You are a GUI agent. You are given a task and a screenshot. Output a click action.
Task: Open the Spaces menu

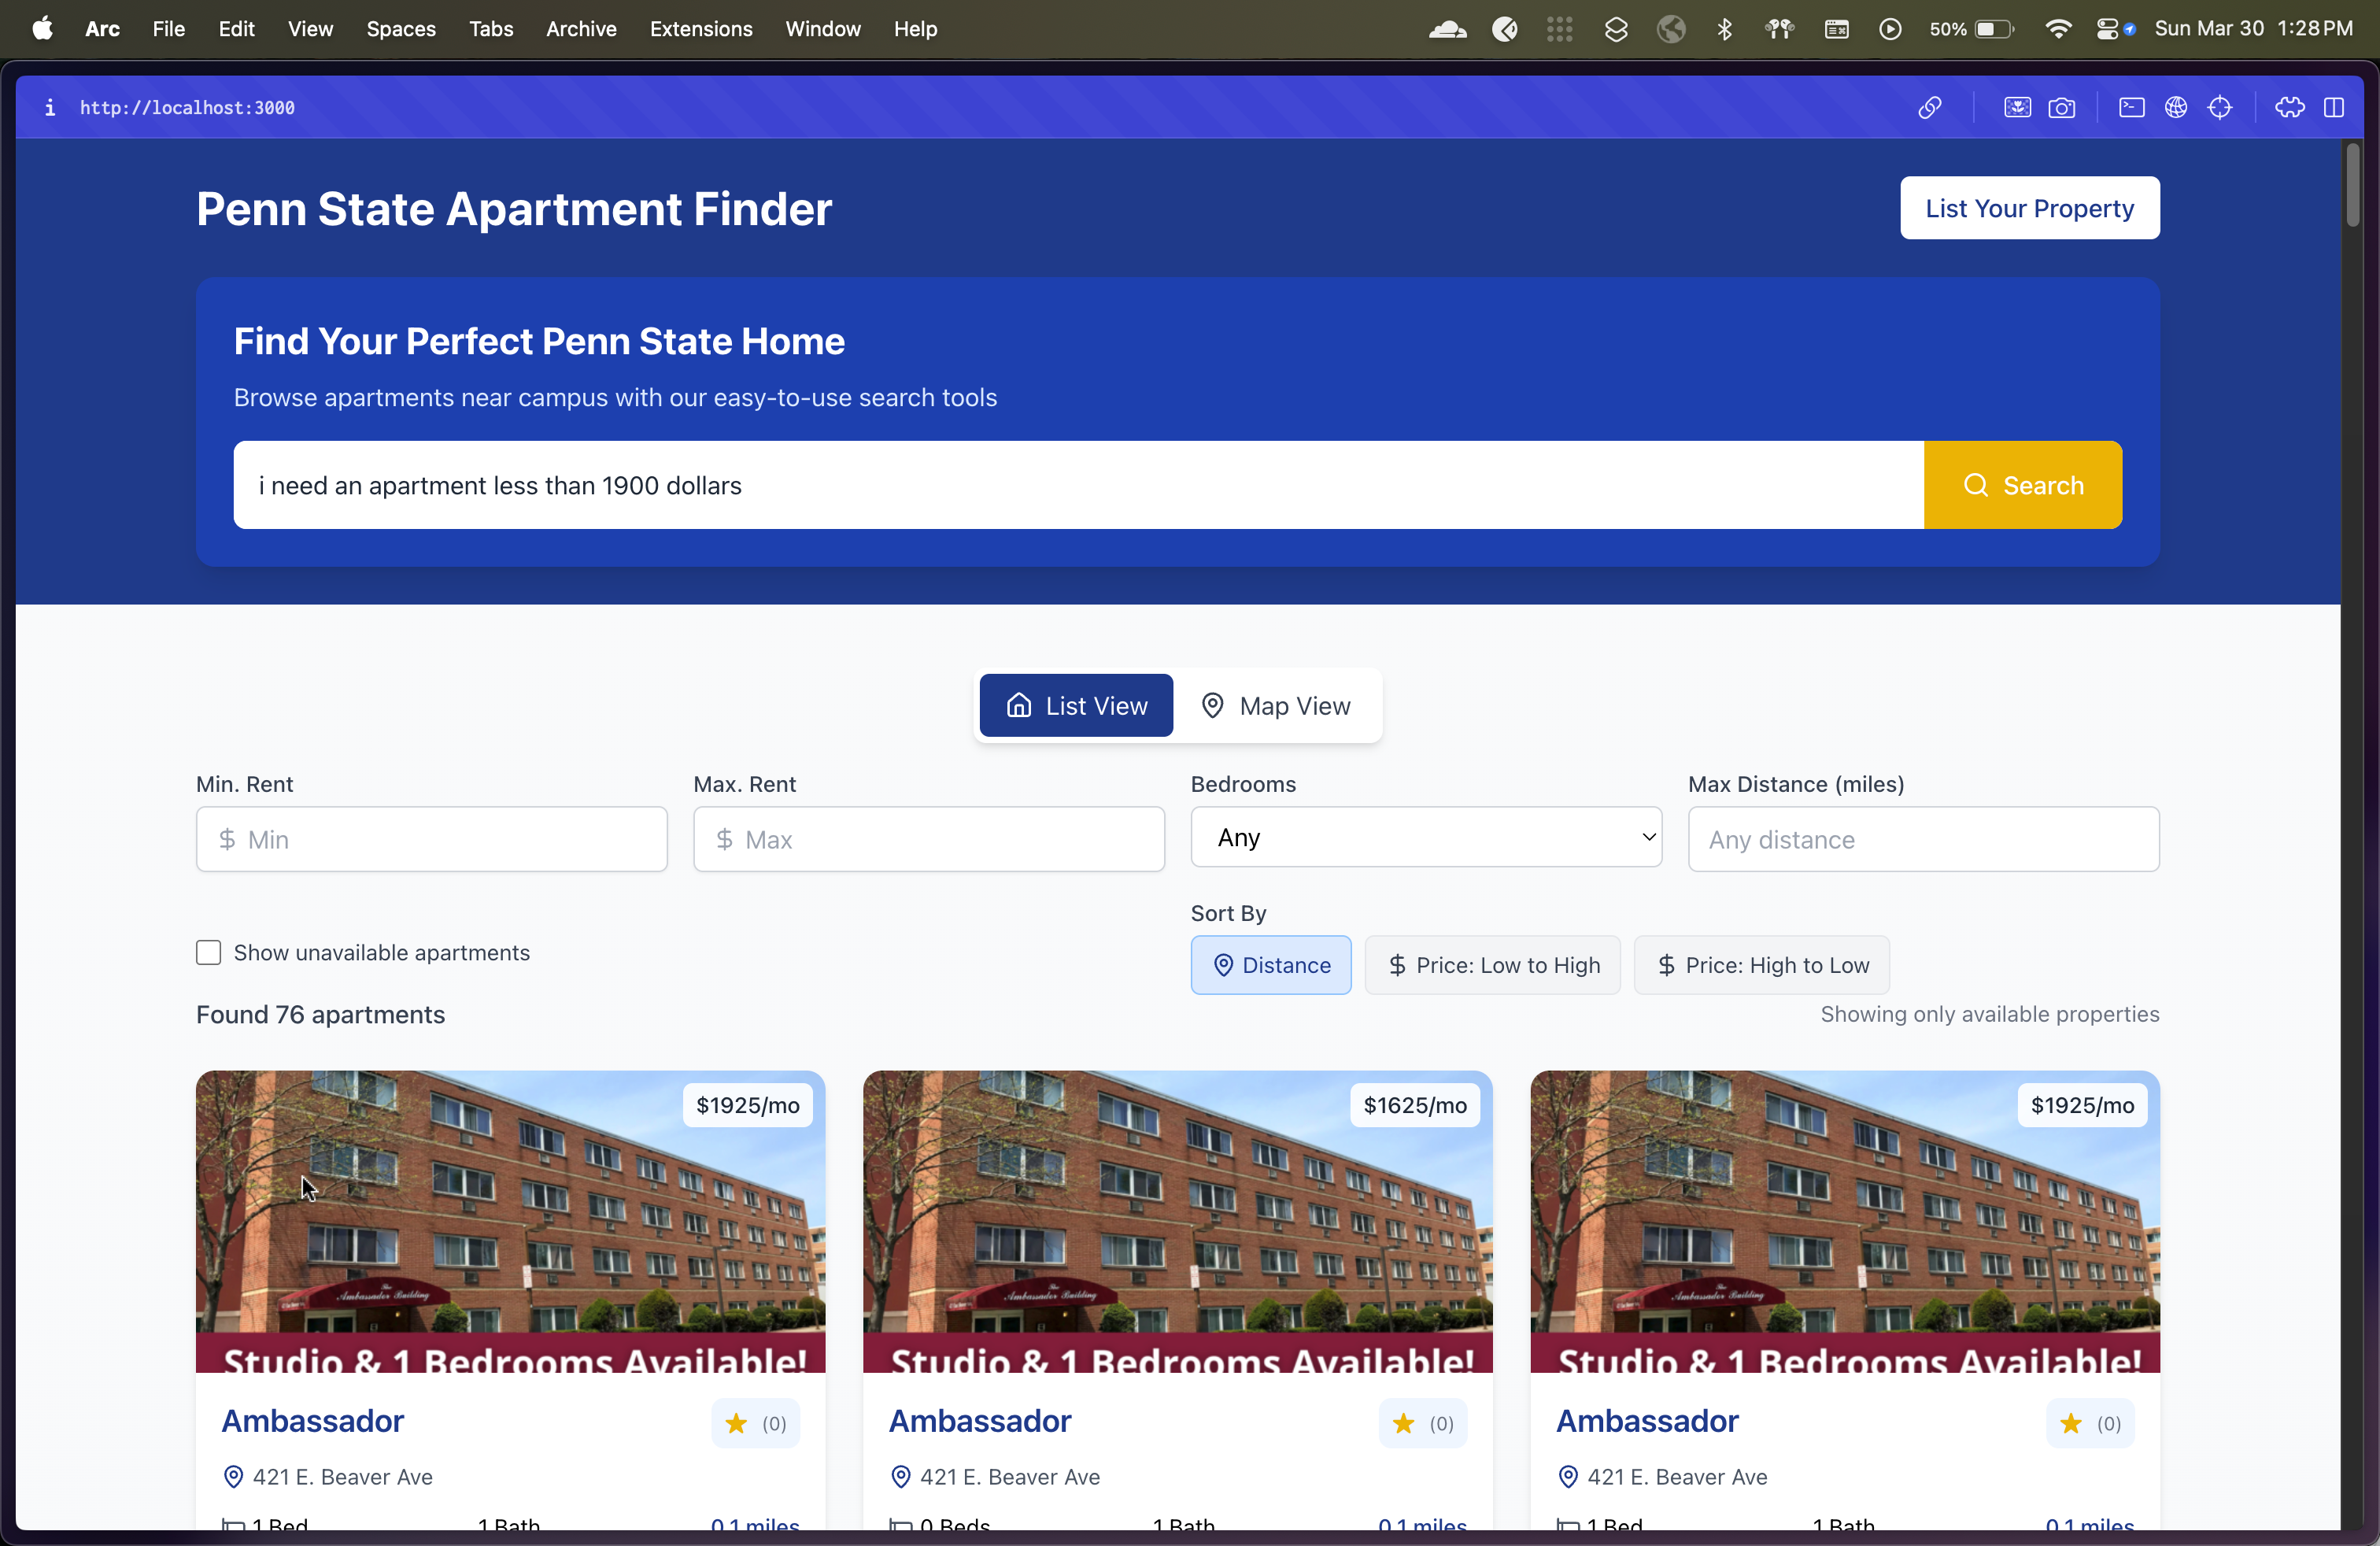pos(400,29)
